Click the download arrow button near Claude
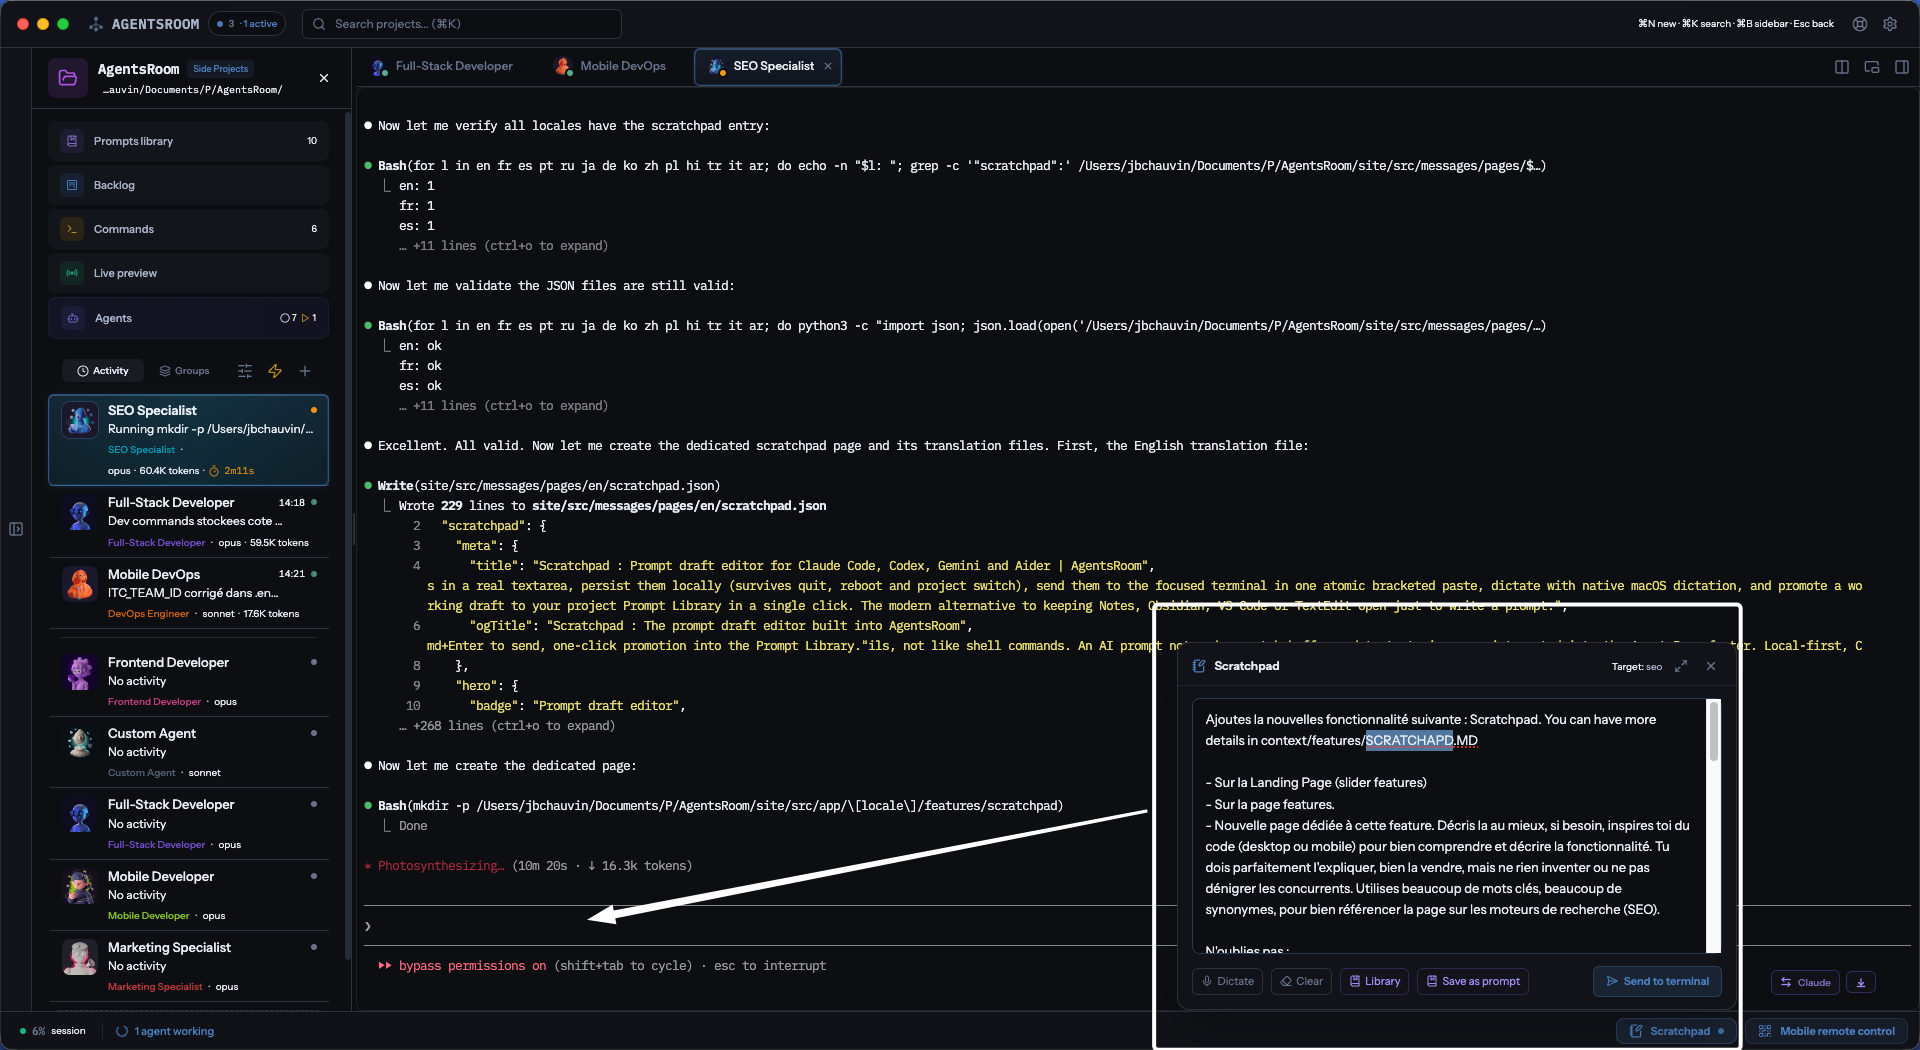The width and height of the screenshot is (1920, 1050). (x=1860, y=982)
